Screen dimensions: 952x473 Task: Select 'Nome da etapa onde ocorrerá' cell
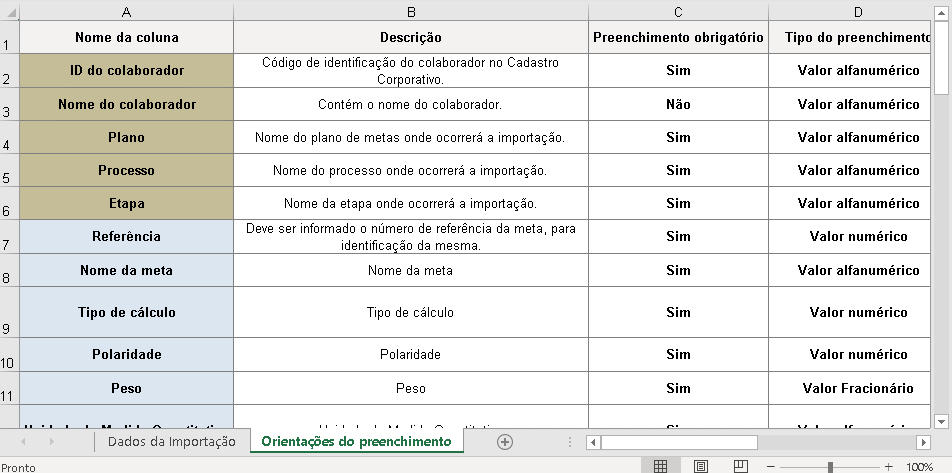(x=411, y=203)
